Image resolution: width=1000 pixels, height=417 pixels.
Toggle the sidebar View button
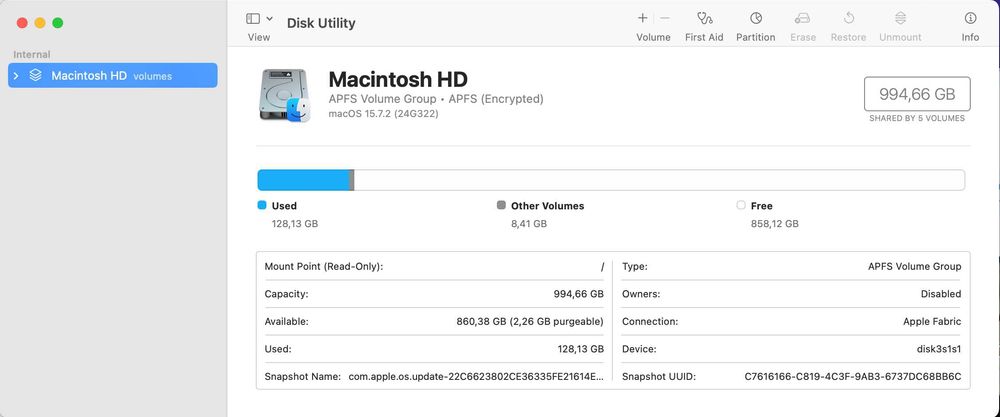tap(253, 18)
